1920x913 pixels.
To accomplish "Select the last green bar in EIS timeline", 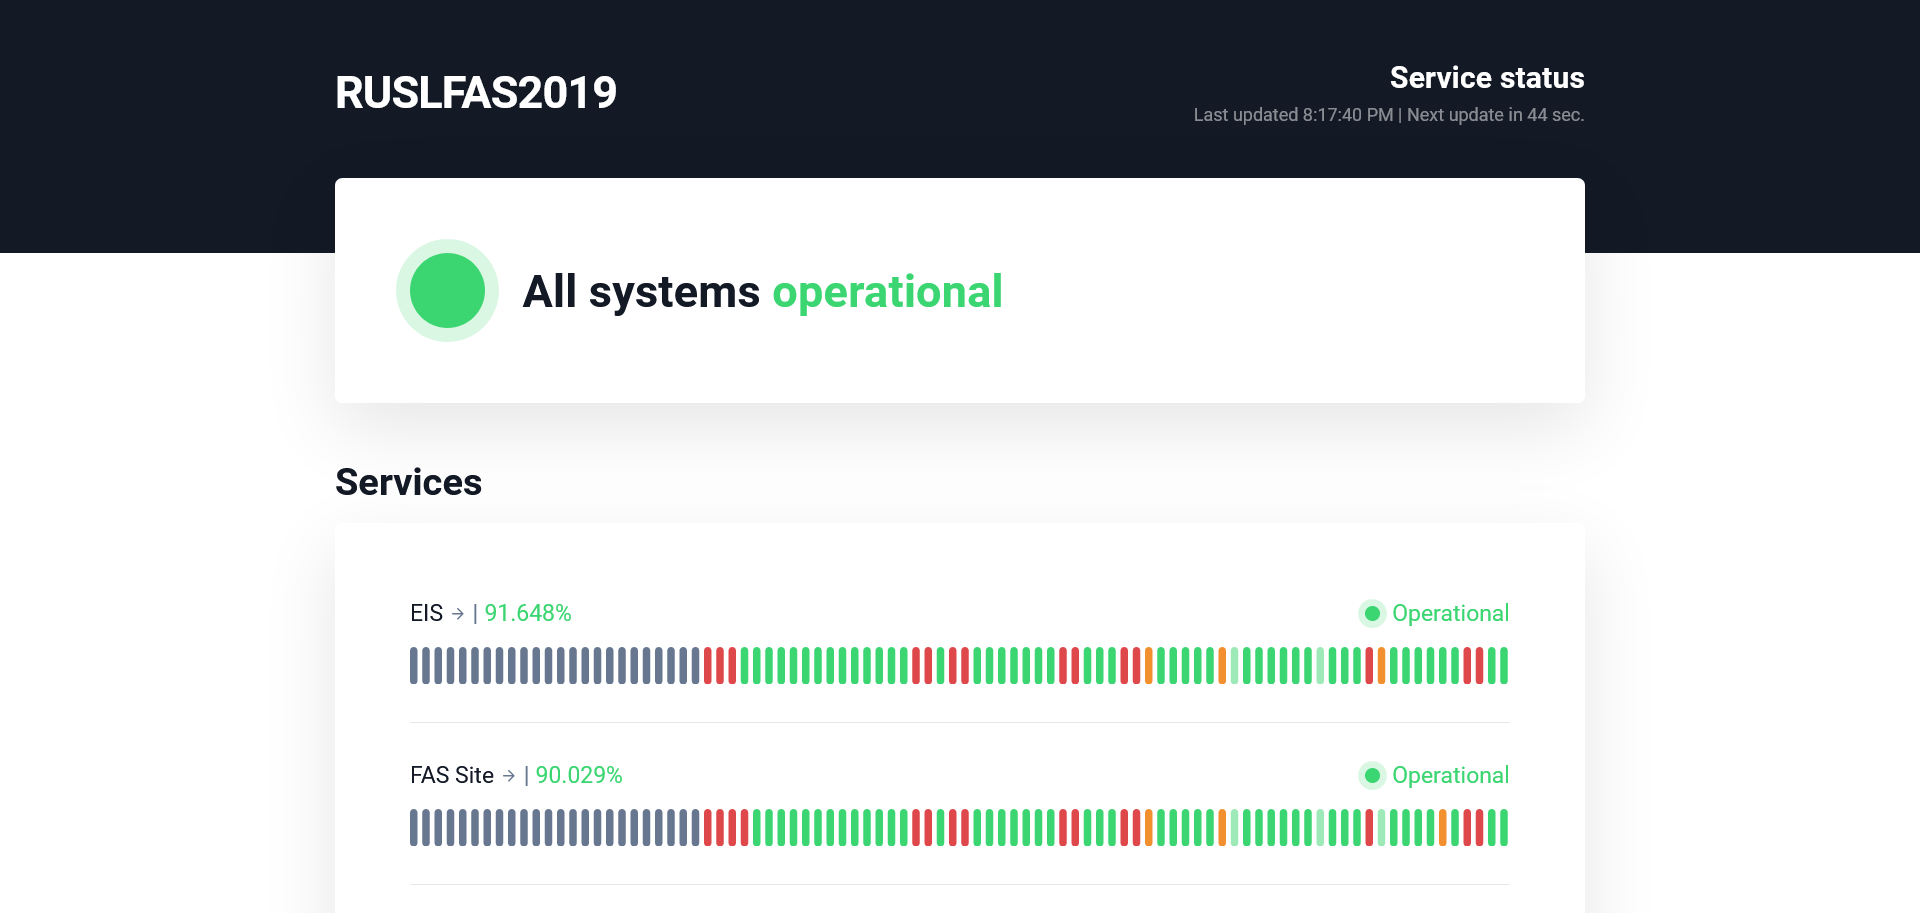I will point(1504,666).
